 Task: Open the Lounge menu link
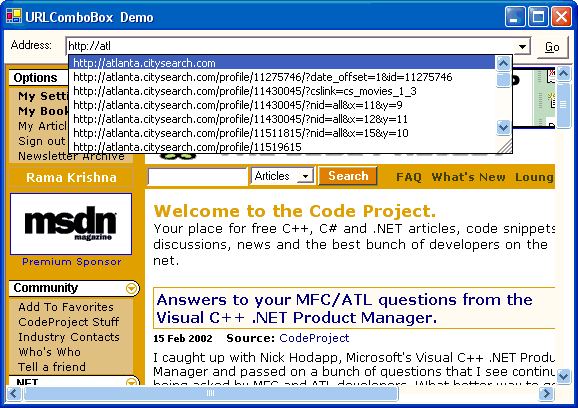534,177
